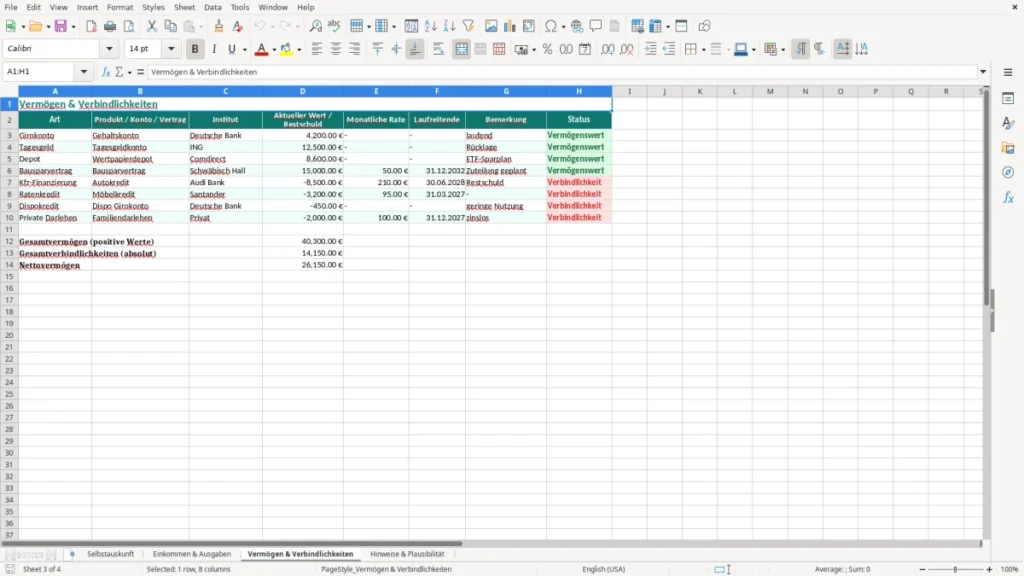Switch to Einkommen & Ausgaben sheet tab
Screen dimensions: 1024x576
pos(192,554)
